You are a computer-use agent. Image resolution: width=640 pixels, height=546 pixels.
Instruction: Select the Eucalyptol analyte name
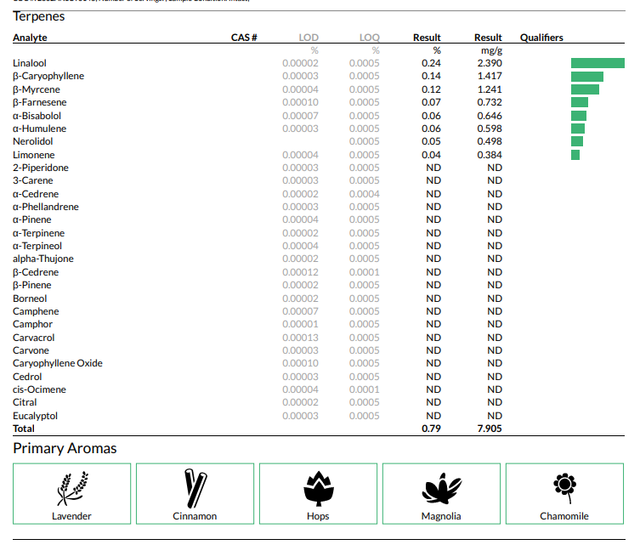coord(35,416)
